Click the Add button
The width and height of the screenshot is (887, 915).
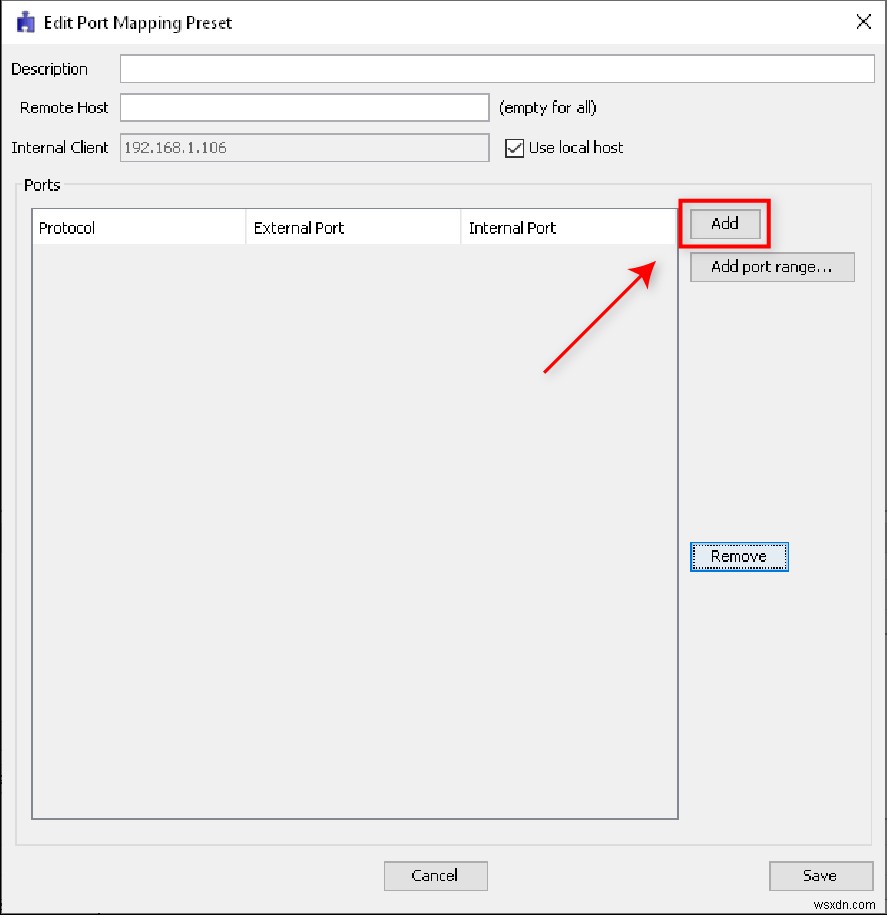(725, 223)
